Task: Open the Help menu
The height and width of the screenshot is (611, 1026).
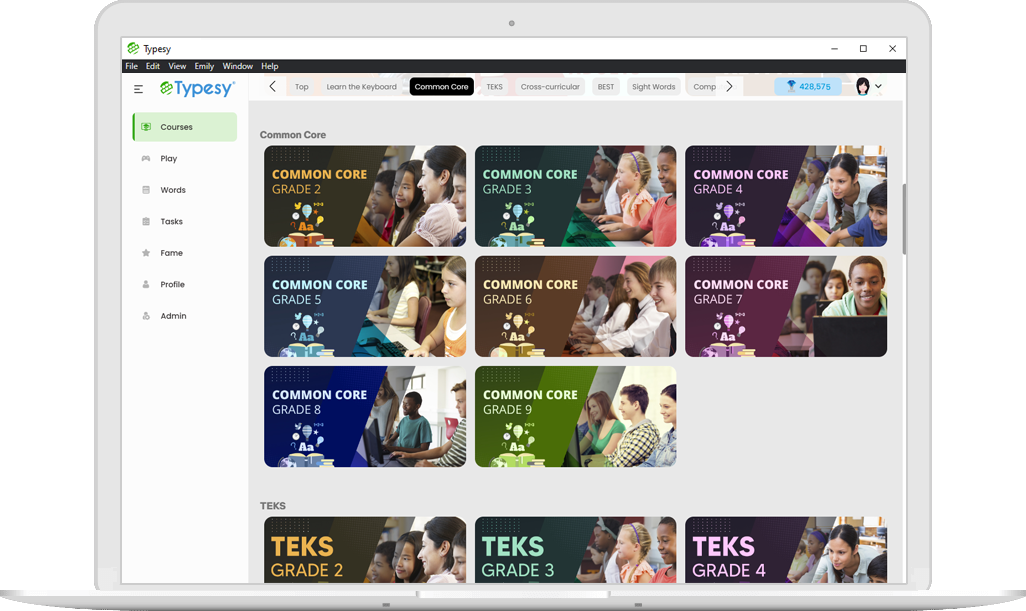Action: click(270, 66)
